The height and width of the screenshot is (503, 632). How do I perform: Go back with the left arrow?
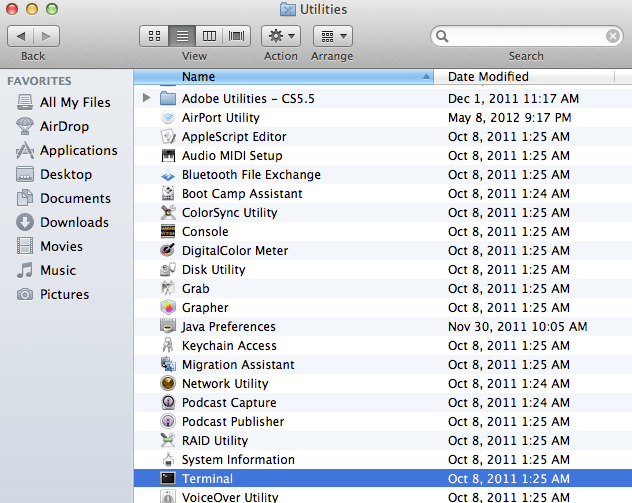21,36
